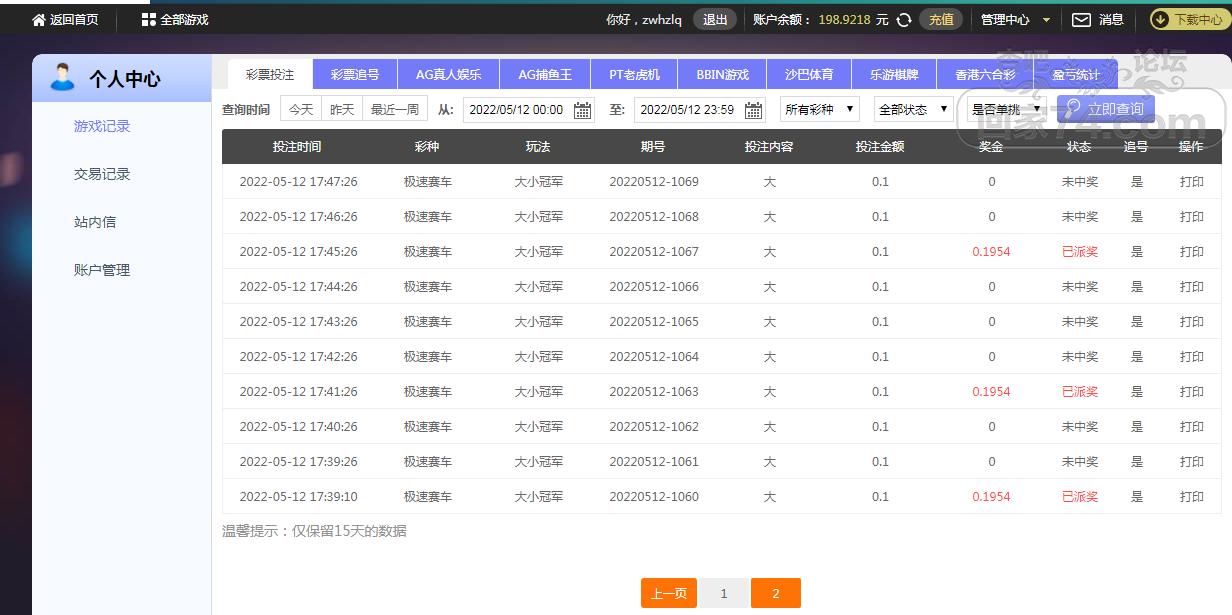This screenshot has width=1232, height=615.
Task: Open the 是否单挑 dropdown
Action: tap(1007, 109)
